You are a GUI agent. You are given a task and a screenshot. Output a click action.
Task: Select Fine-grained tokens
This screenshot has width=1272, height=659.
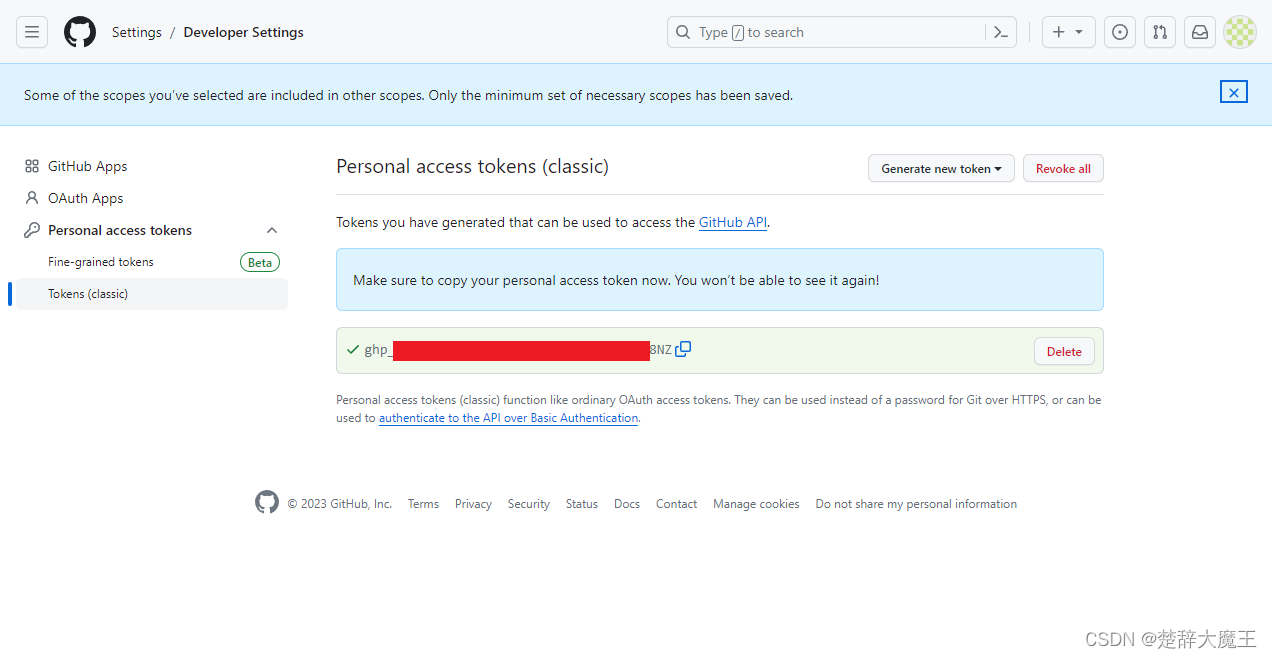tap(101, 262)
